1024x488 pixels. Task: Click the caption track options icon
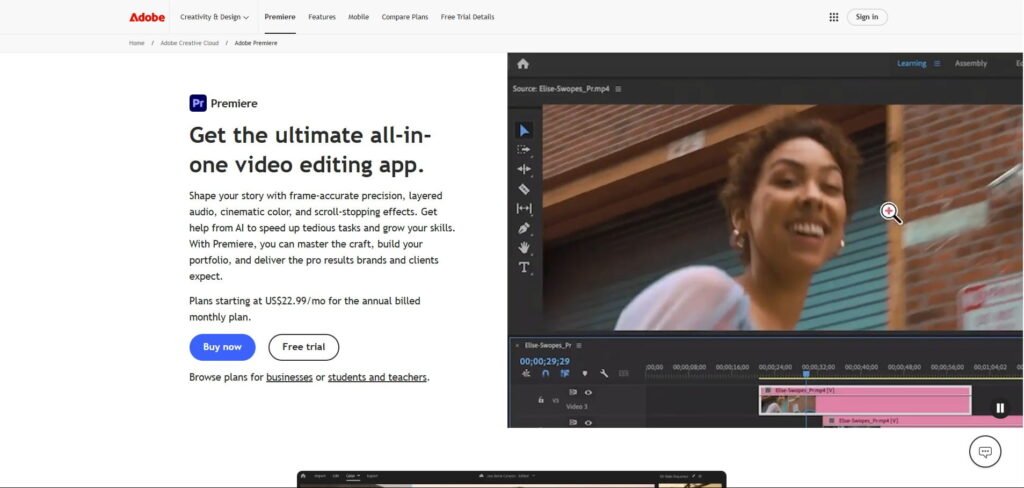[x=624, y=373]
